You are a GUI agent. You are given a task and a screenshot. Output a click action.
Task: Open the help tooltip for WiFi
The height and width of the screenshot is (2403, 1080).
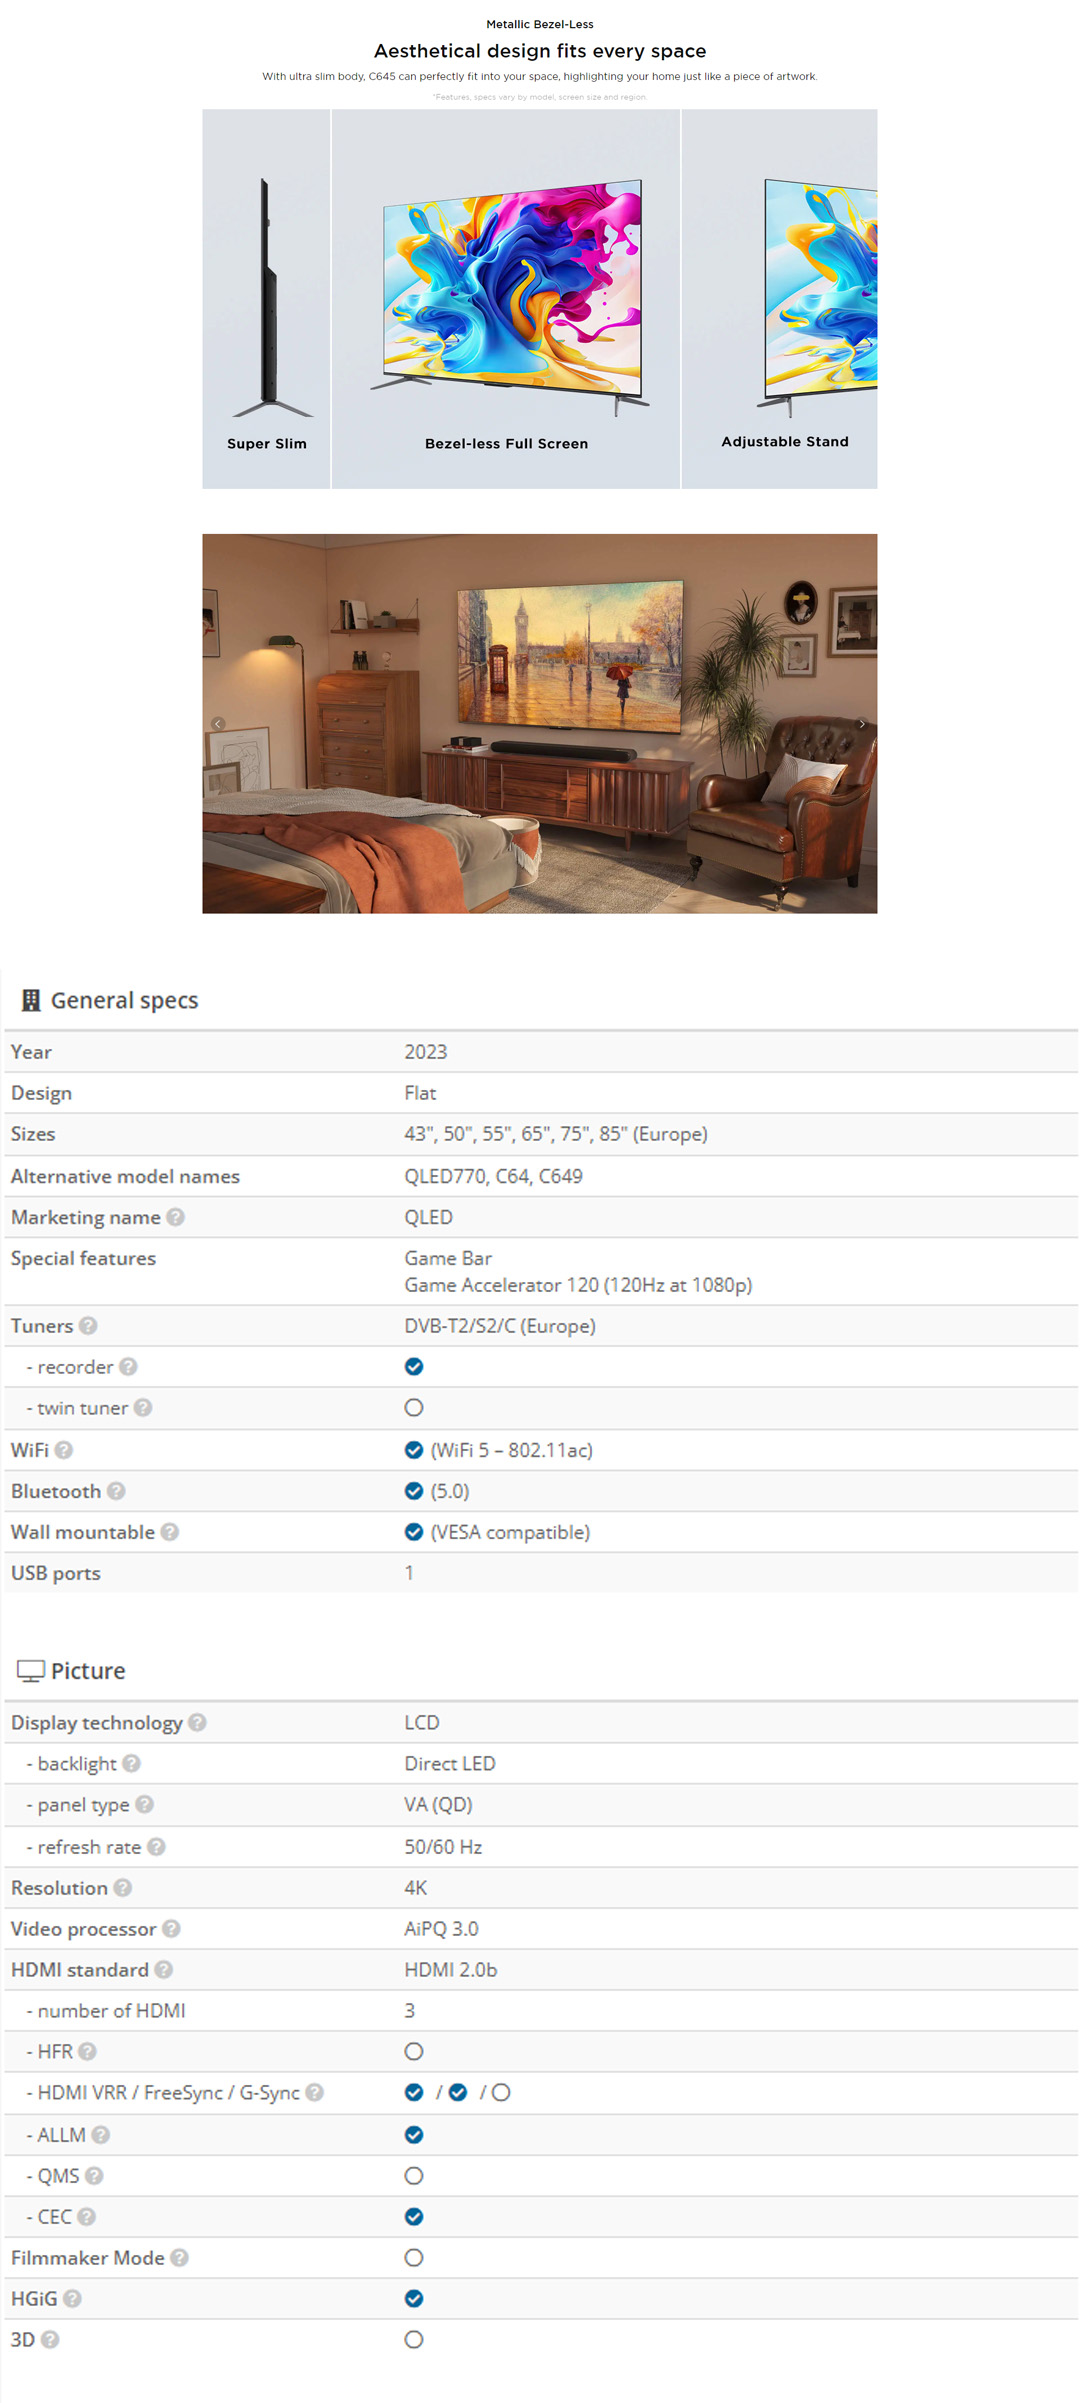(64, 1450)
